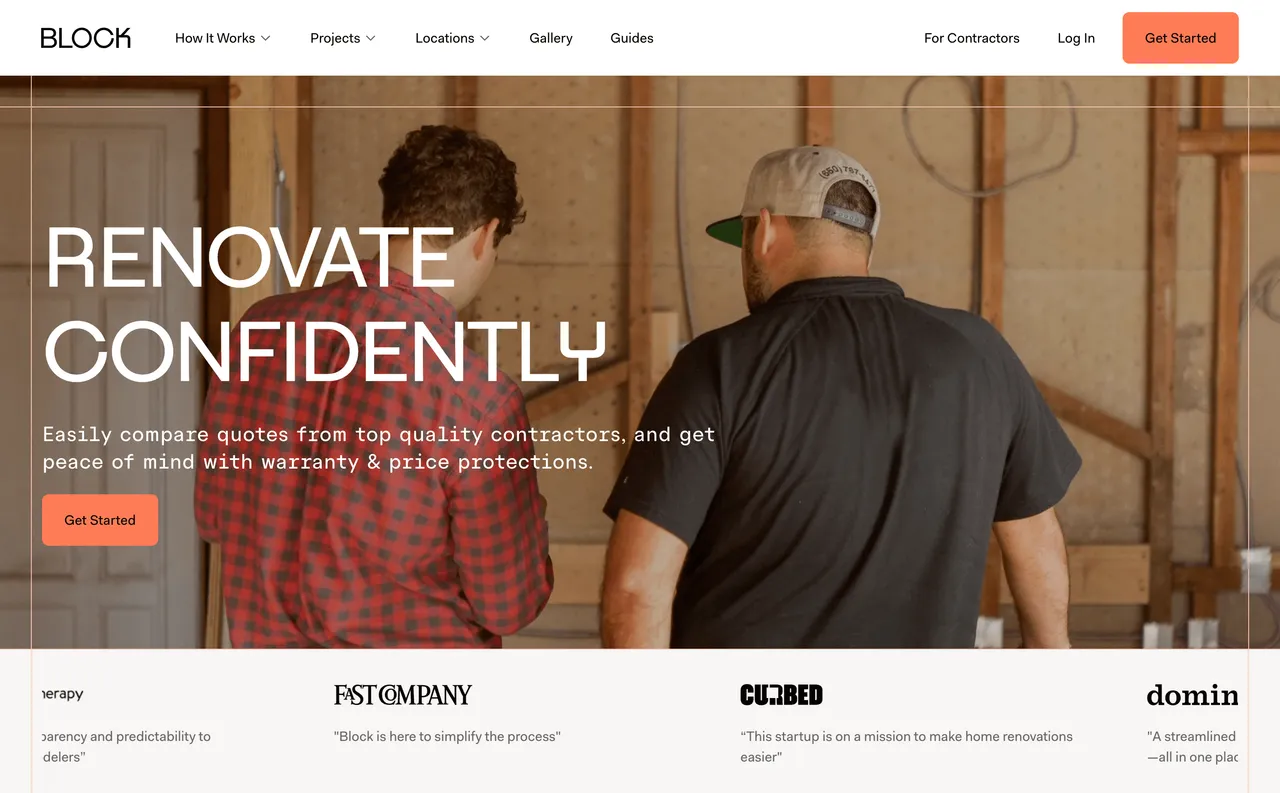Expand the How It Works chevron
The width and height of the screenshot is (1280, 793).
(266, 38)
